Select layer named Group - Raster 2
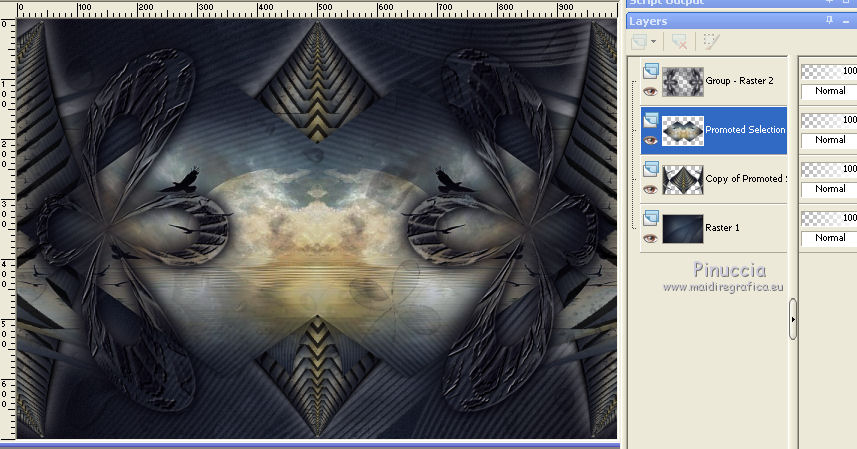Viewport: 857px width, 449px height. tap(739, 81)
